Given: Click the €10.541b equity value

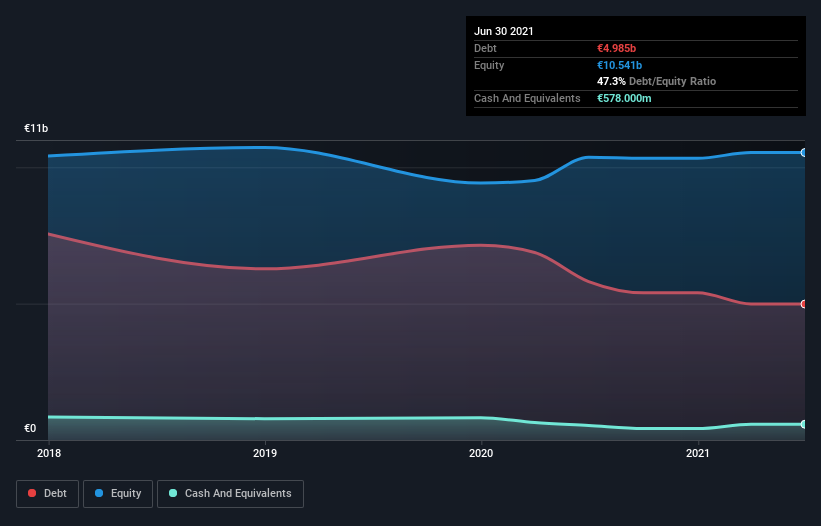Looking at the screenshot, I should [x=619, y=65].
